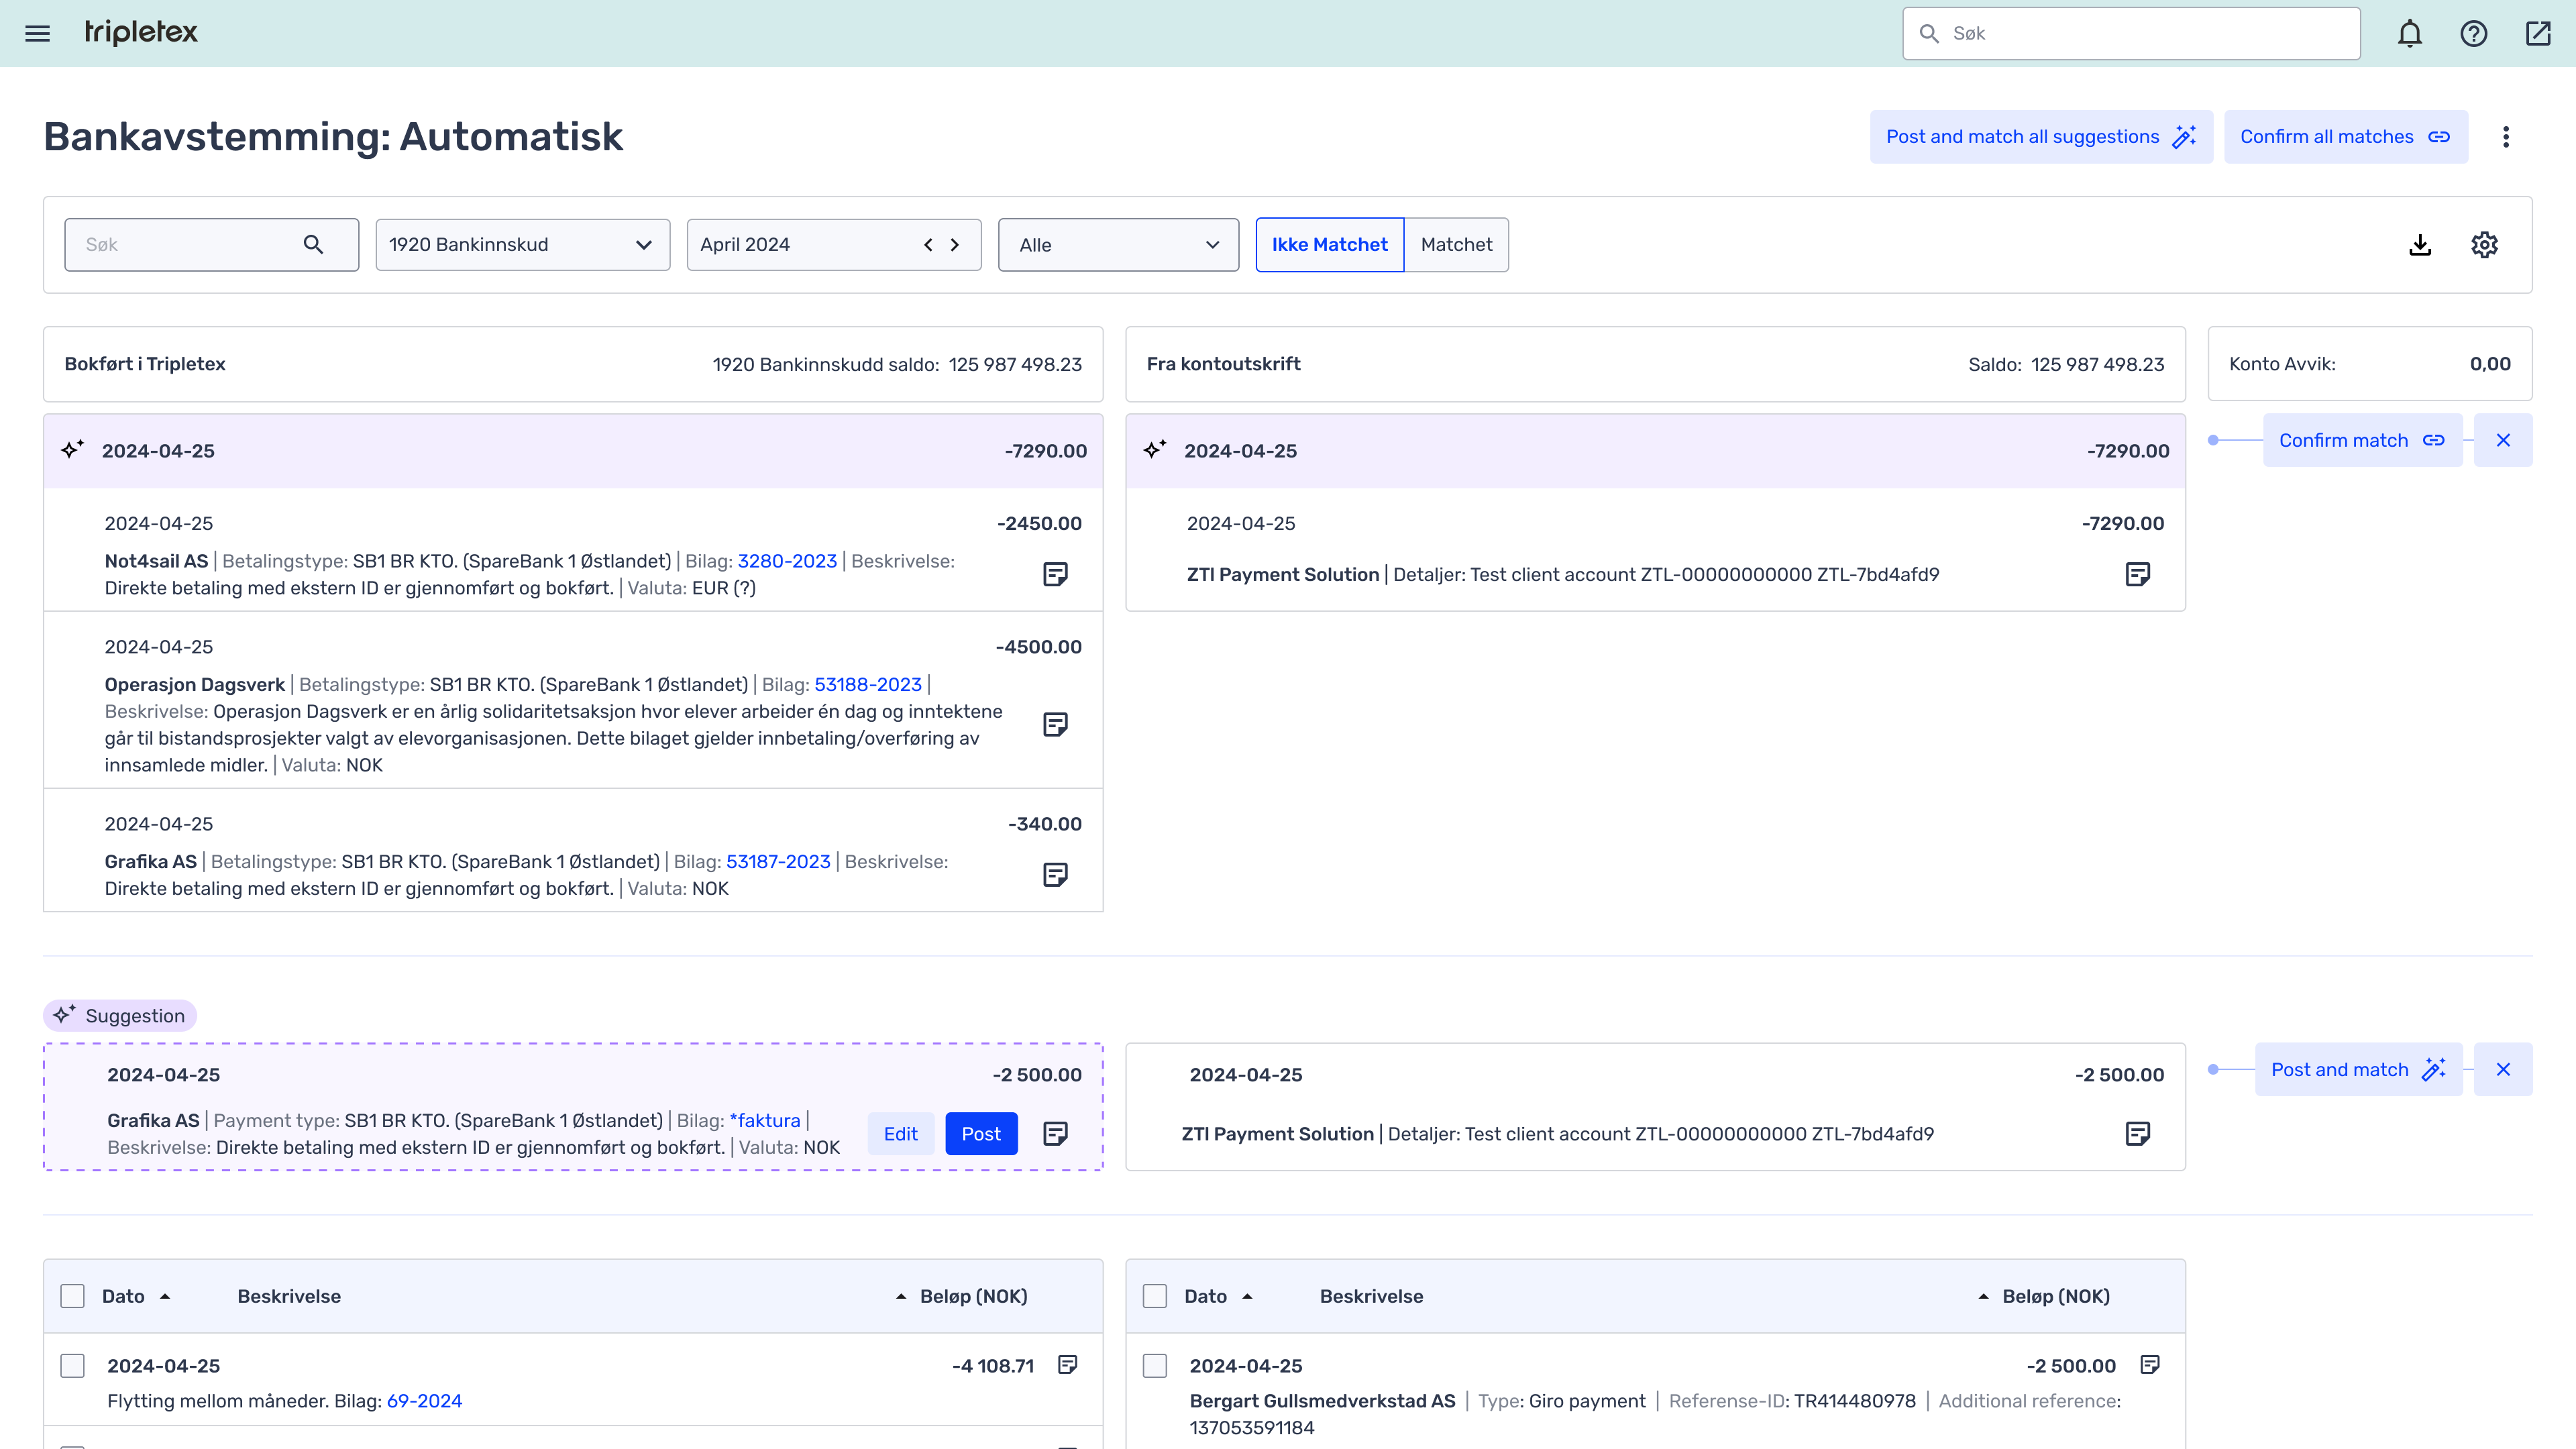Open reconciliation settings gear
Screen dimensions: 2576x1449
(2485, 245)
